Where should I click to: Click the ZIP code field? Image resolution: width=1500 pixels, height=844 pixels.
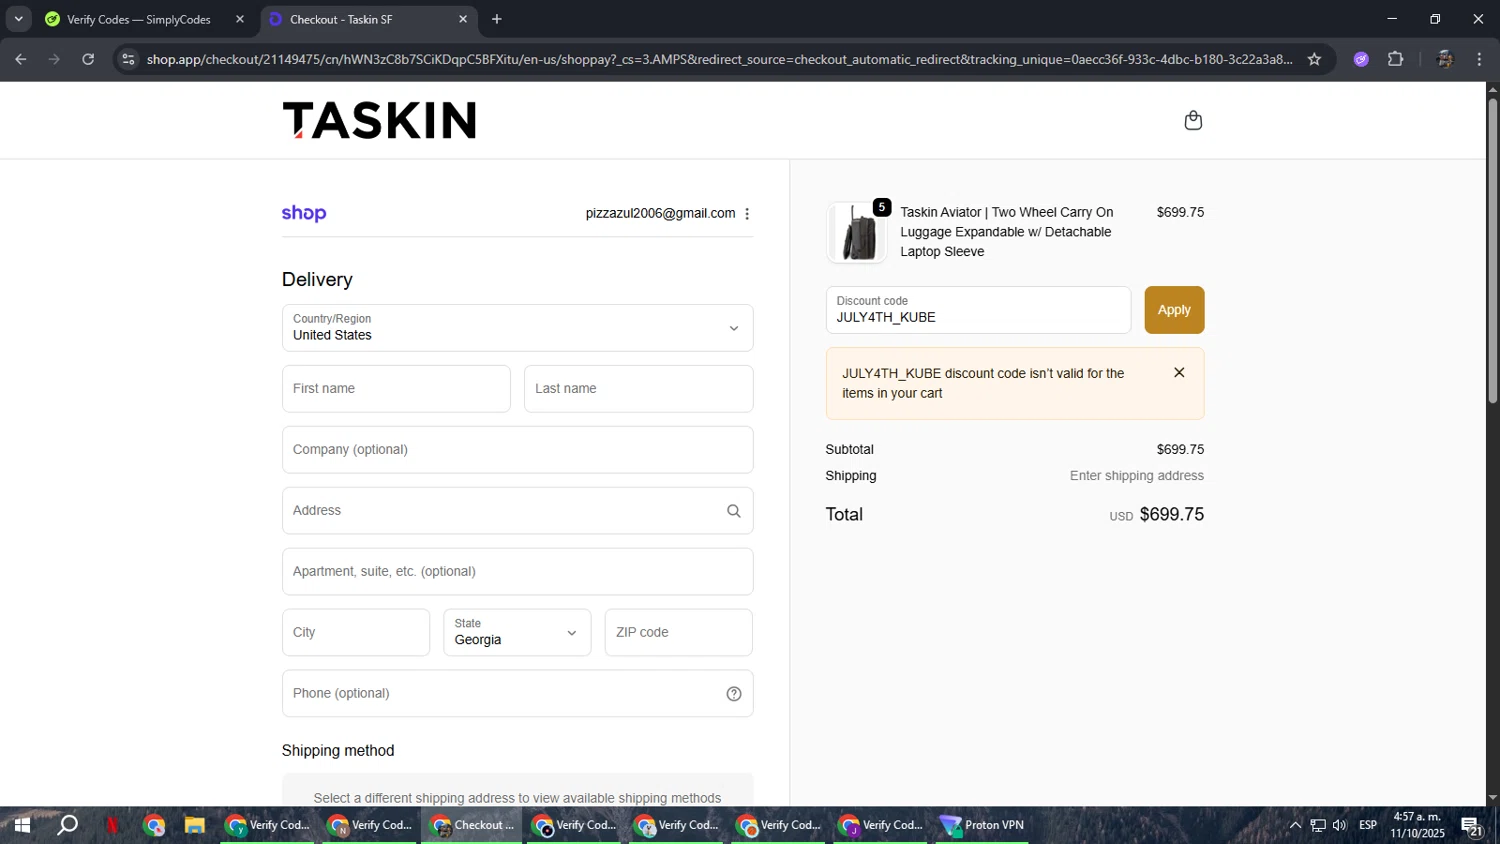678,633
